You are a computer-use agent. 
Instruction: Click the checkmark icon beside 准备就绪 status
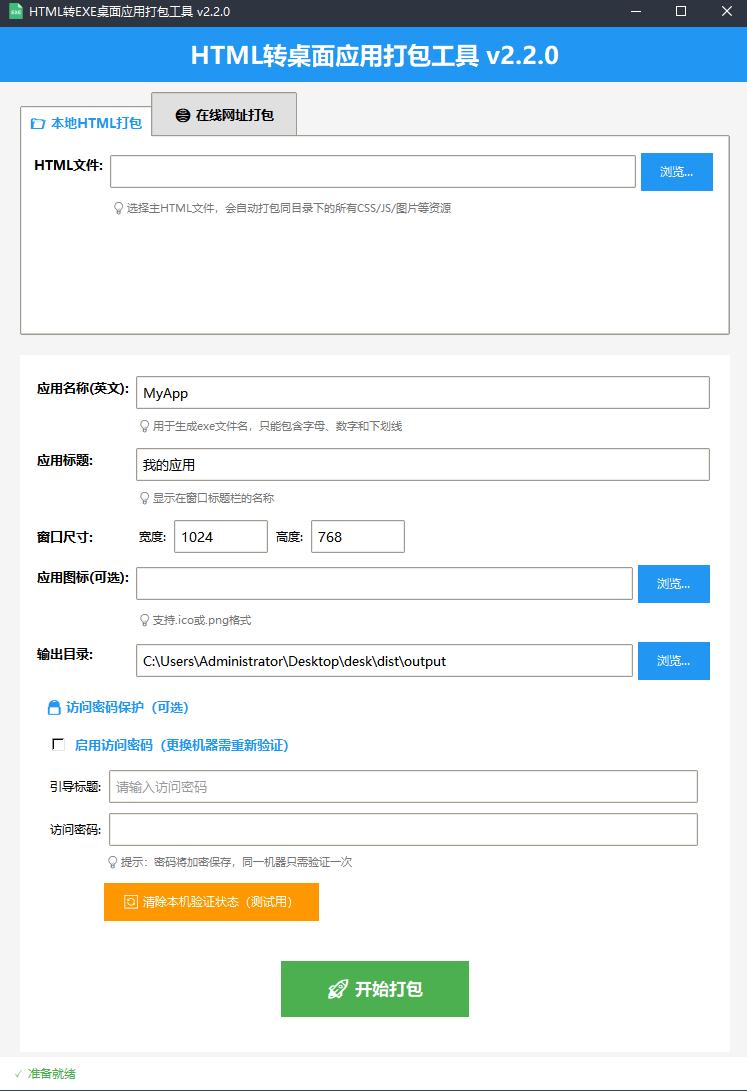pyautogui.click(x=18, y=1074)
